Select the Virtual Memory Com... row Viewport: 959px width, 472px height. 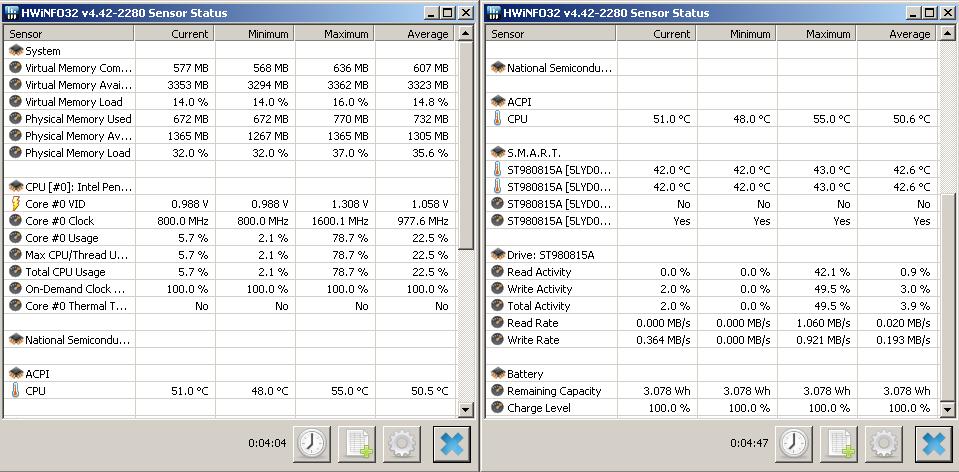pyautogui.click(x=230, y=68)
